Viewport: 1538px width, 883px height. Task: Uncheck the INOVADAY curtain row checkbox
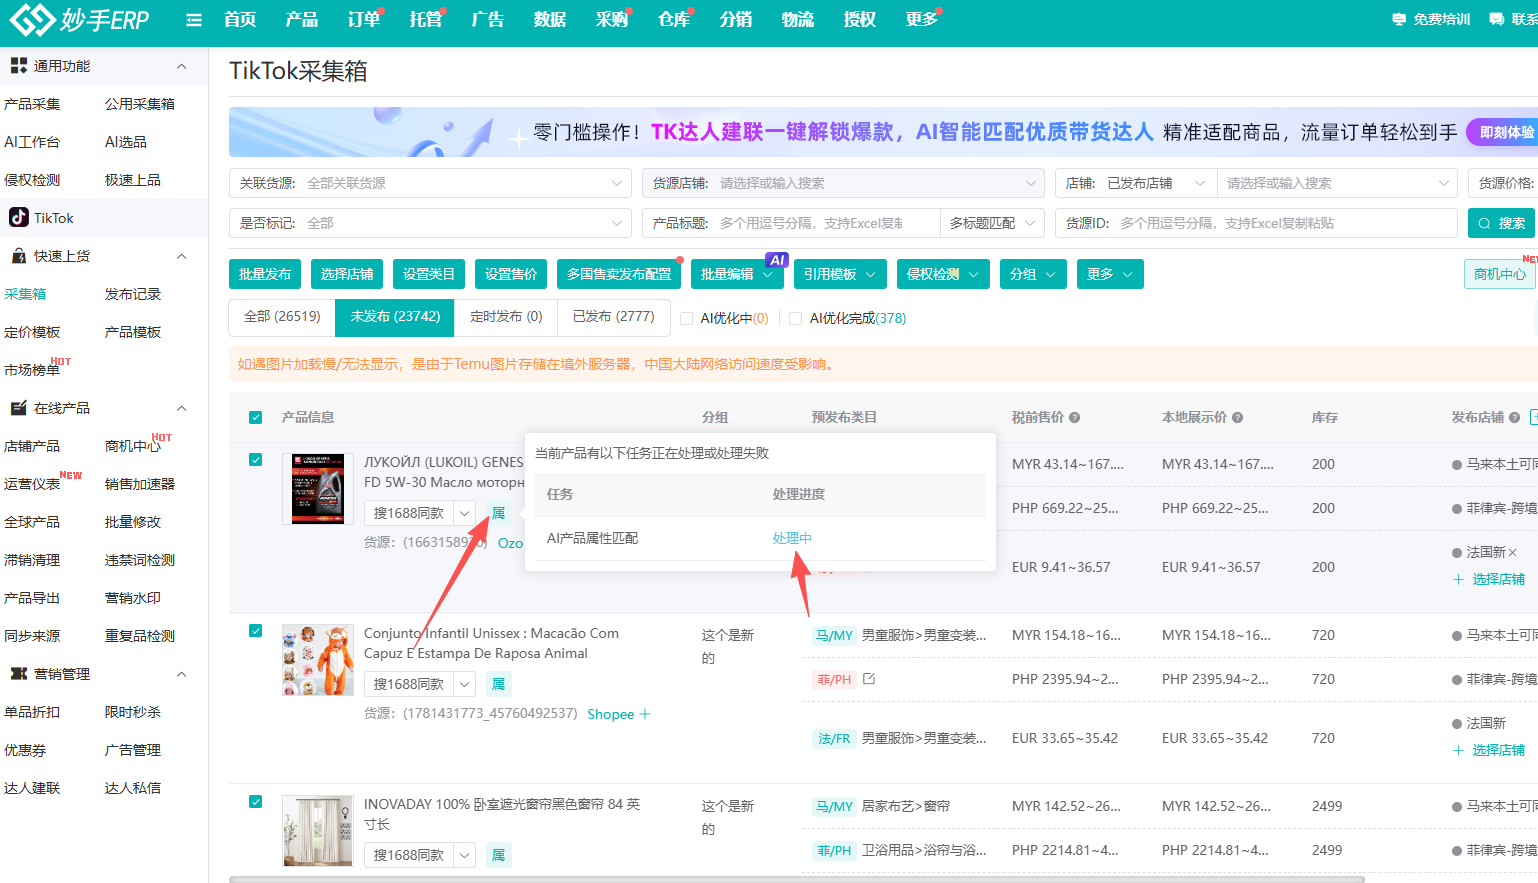(255, 802)
